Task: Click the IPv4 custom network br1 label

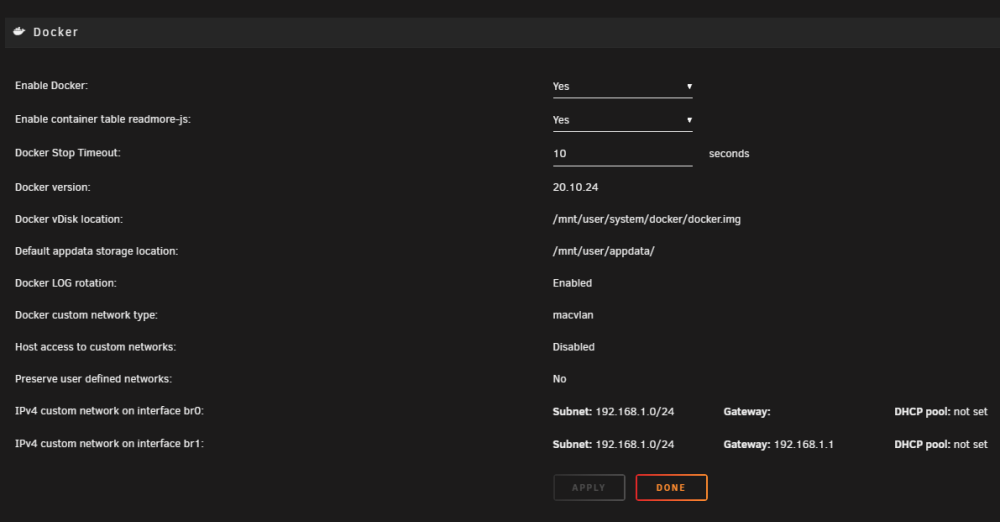Action: pyautogui.click(x=110, y=444)
